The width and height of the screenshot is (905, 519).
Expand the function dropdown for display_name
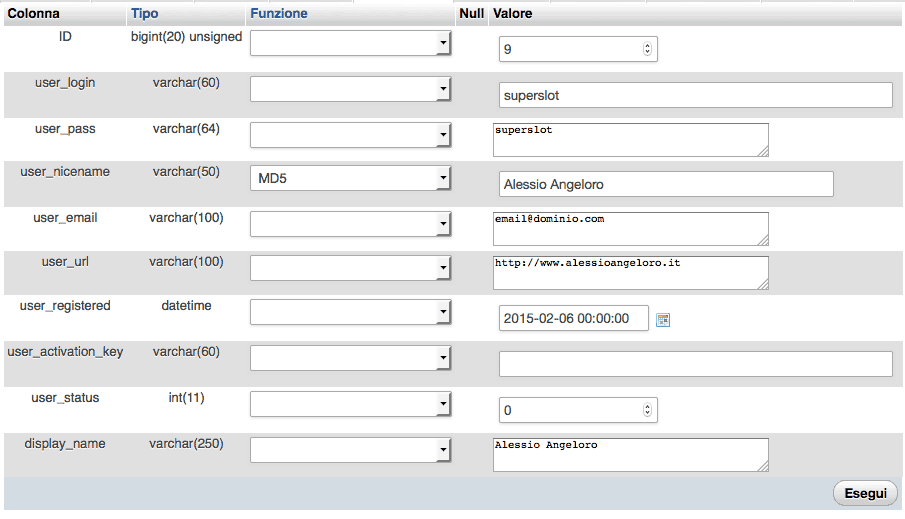(350, 450)
